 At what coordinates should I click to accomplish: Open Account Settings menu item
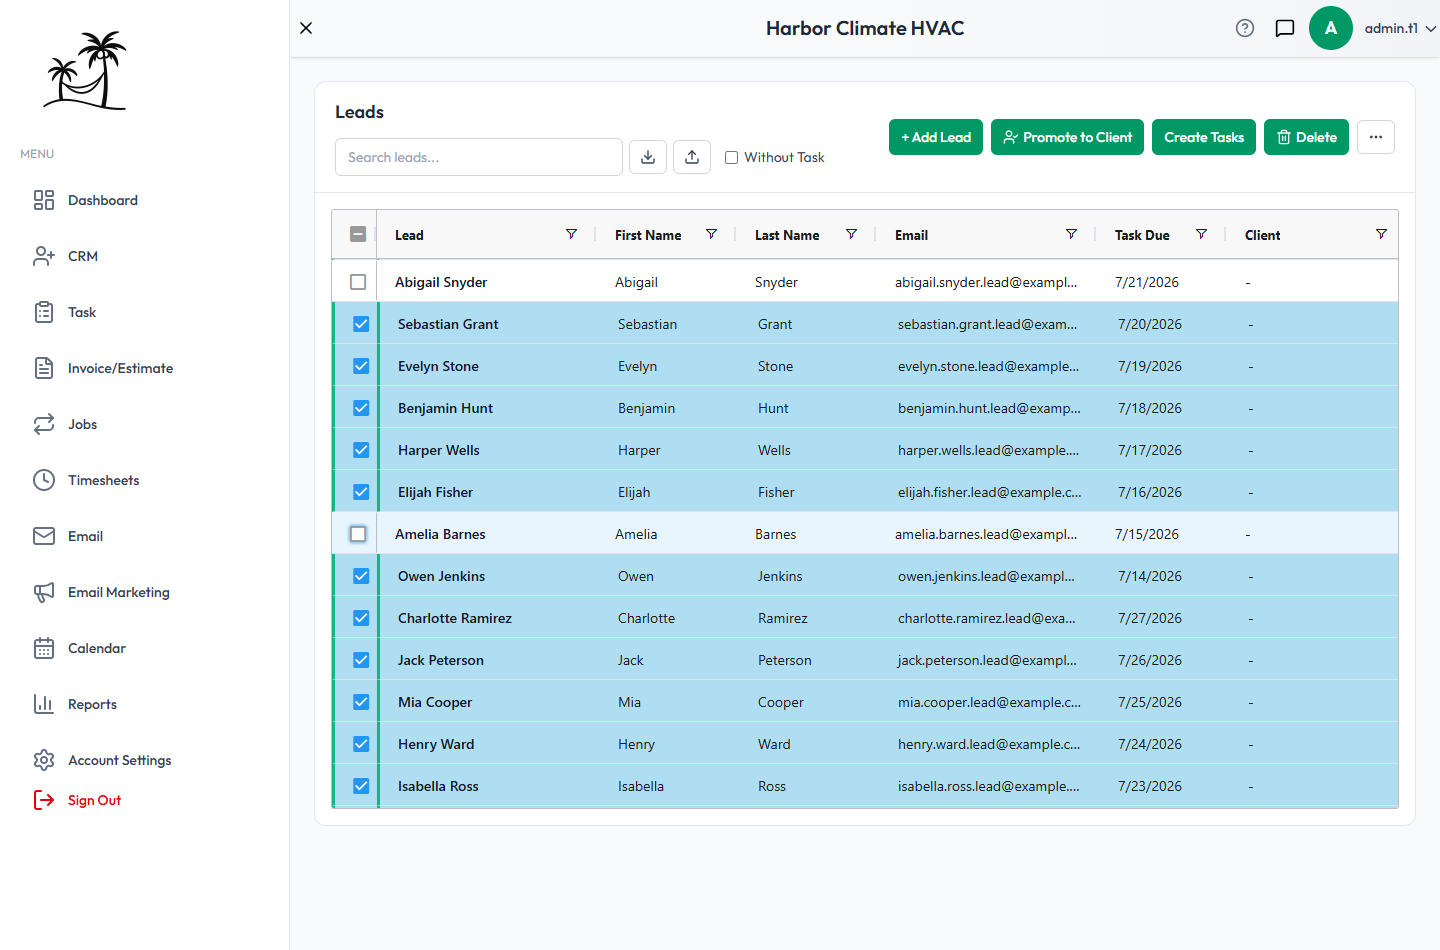pos(120,760)
